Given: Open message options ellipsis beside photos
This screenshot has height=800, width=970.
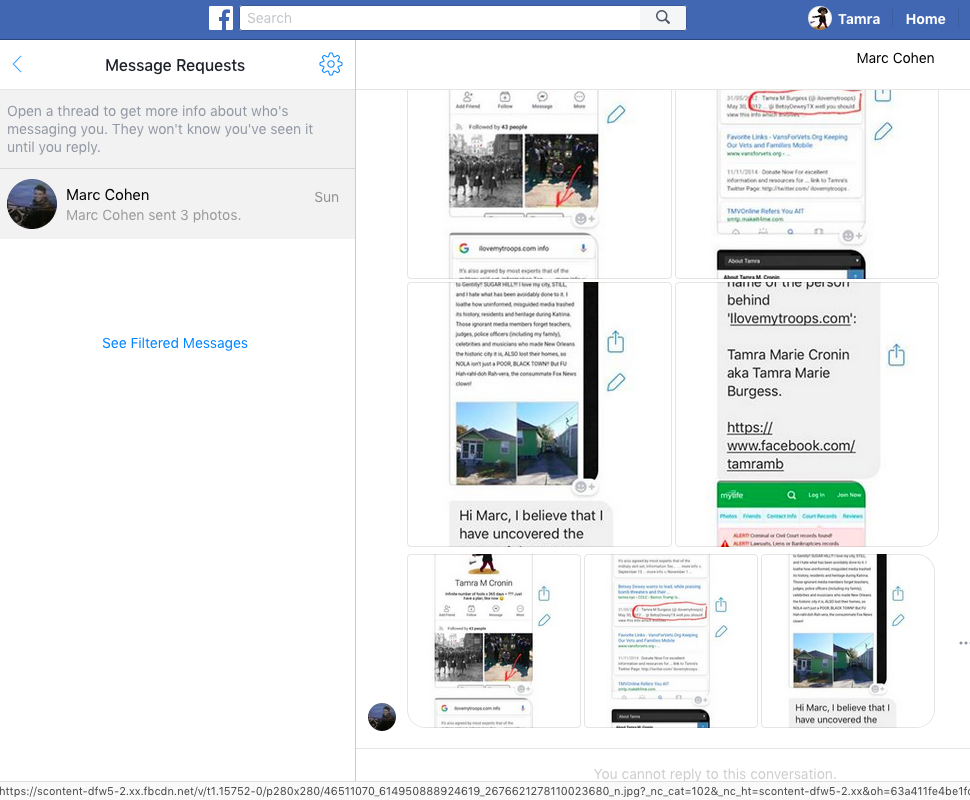Looking at the screenshot, I should coord(964,643).
